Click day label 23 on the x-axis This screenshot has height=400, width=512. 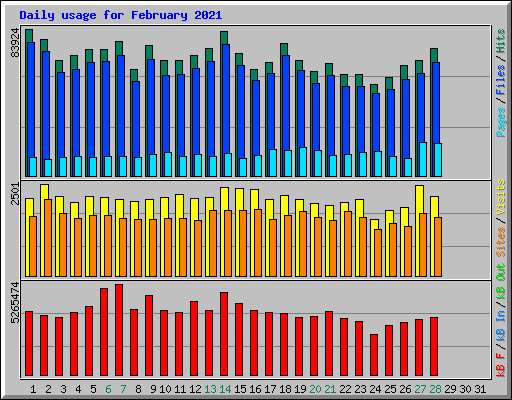[360, 389]
